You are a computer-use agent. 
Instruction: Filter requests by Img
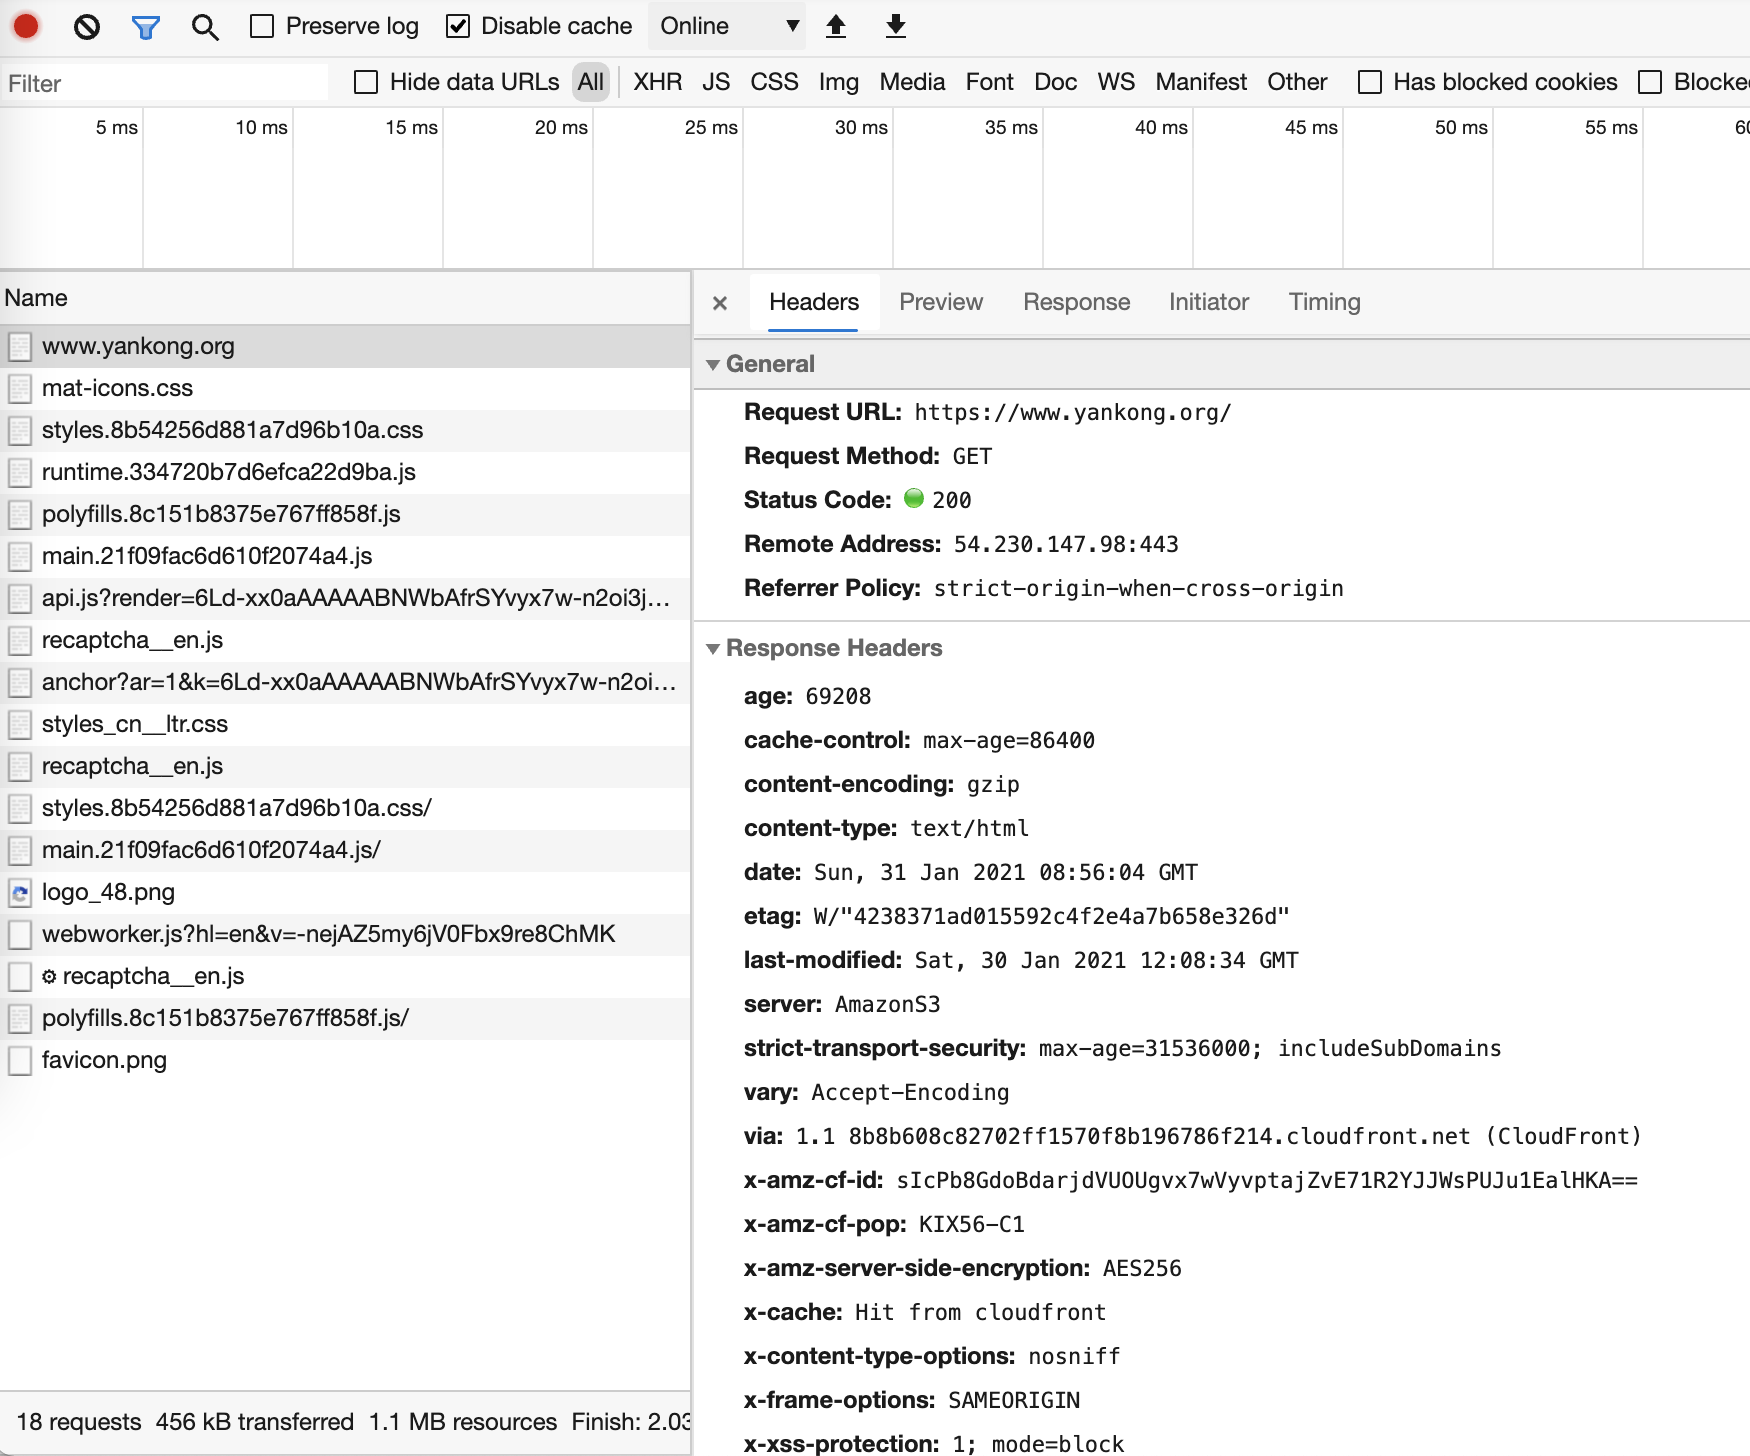pyautogui.click(x=839, y=82)
